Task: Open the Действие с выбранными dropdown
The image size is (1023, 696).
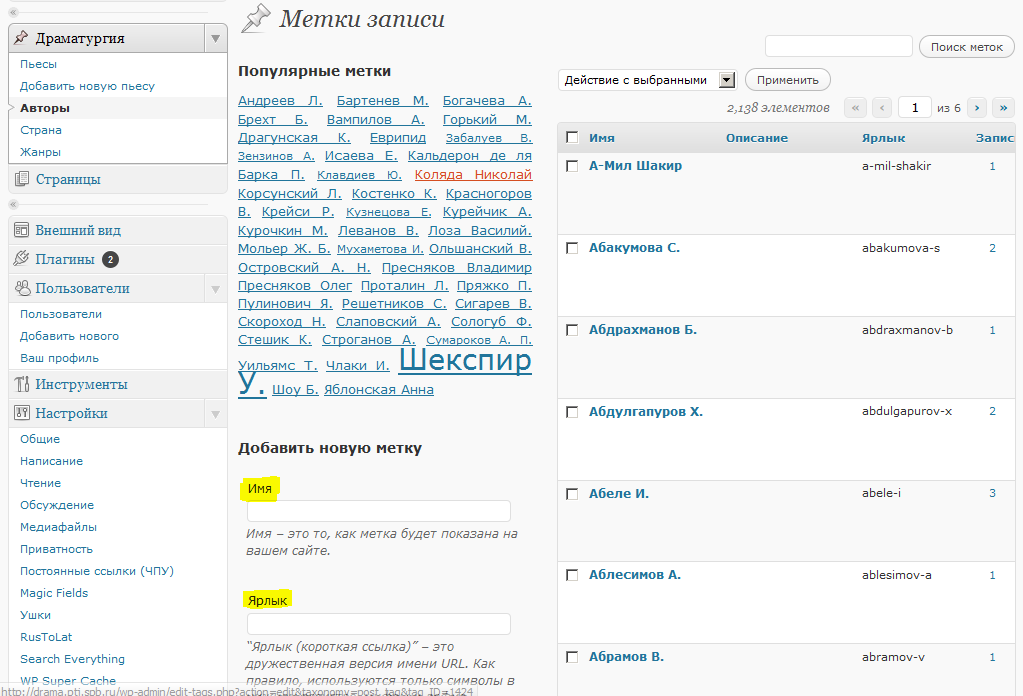Action: (647, 80)
